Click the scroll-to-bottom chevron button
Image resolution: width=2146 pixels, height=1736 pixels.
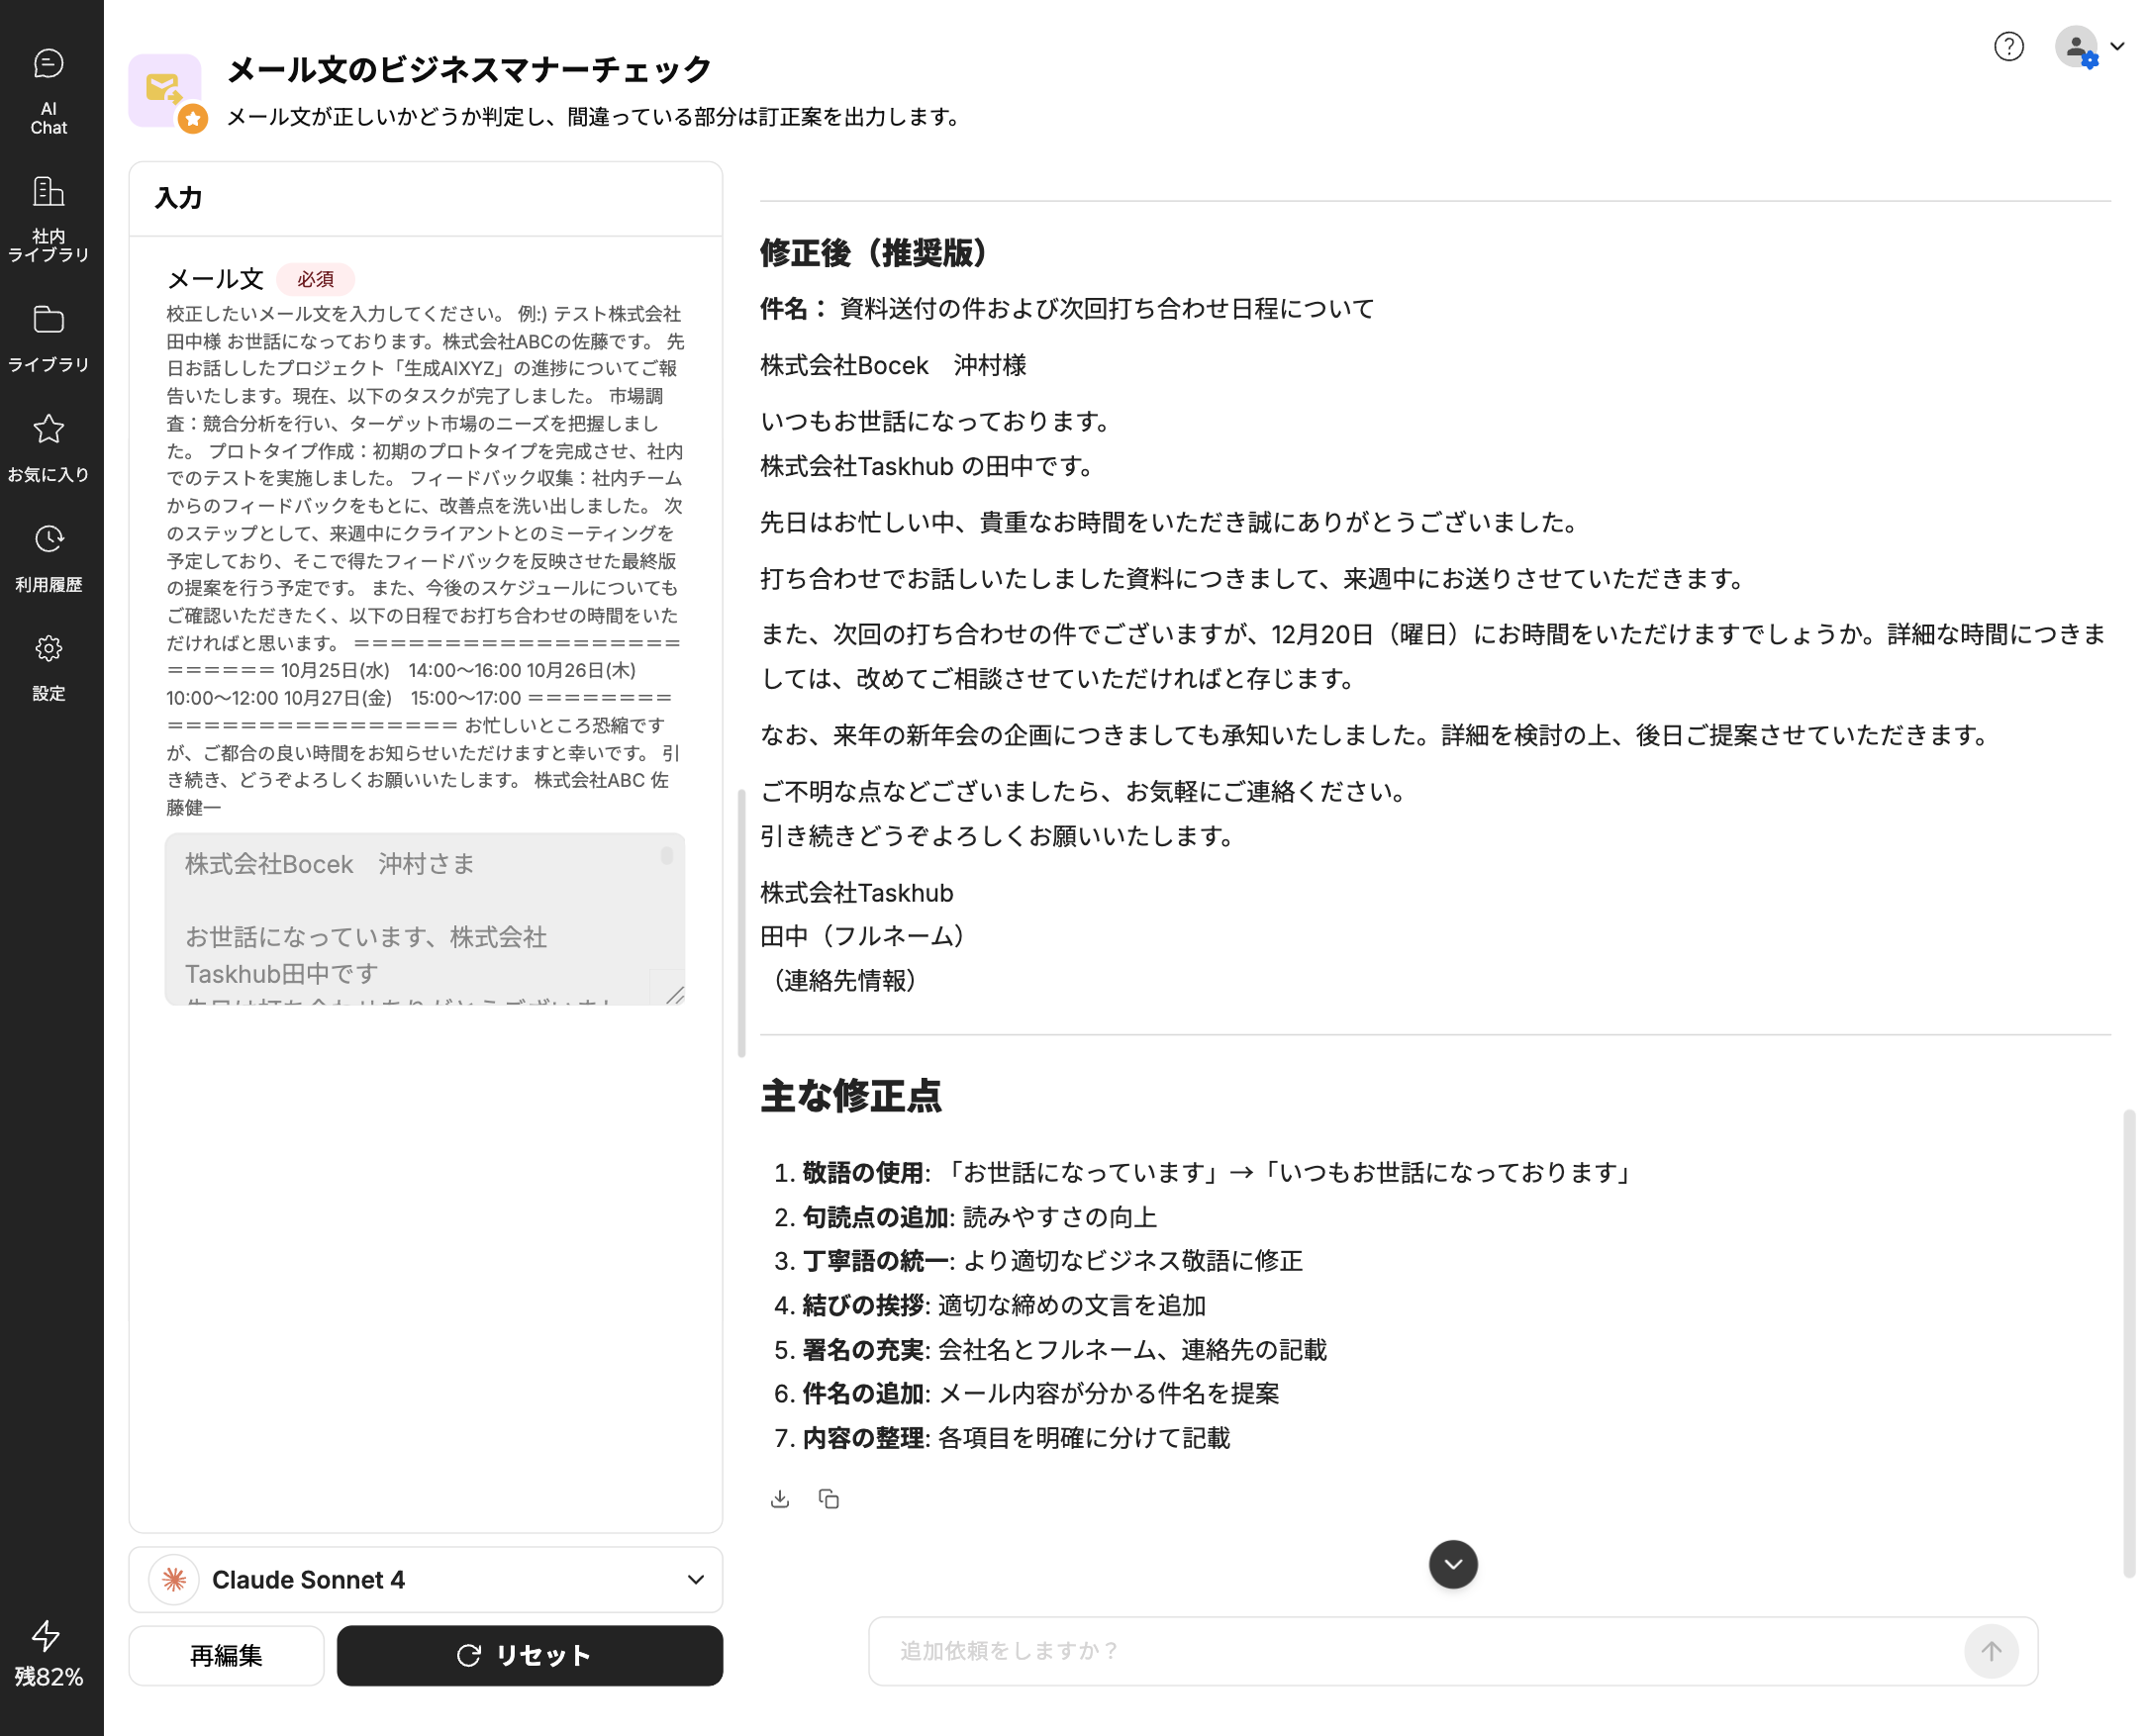(1452, 1564)
